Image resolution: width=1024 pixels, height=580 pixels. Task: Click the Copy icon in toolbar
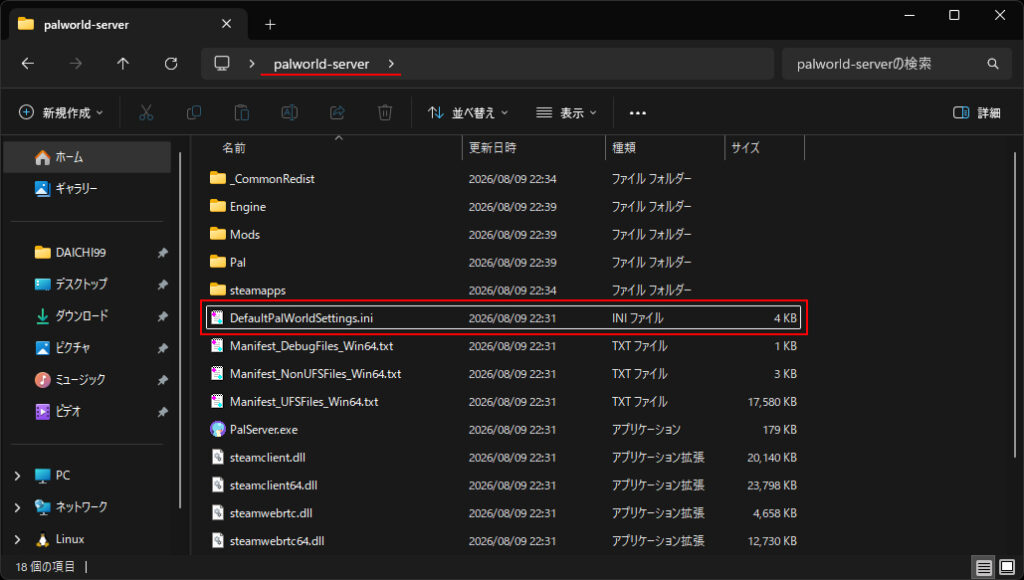[194, 113]
